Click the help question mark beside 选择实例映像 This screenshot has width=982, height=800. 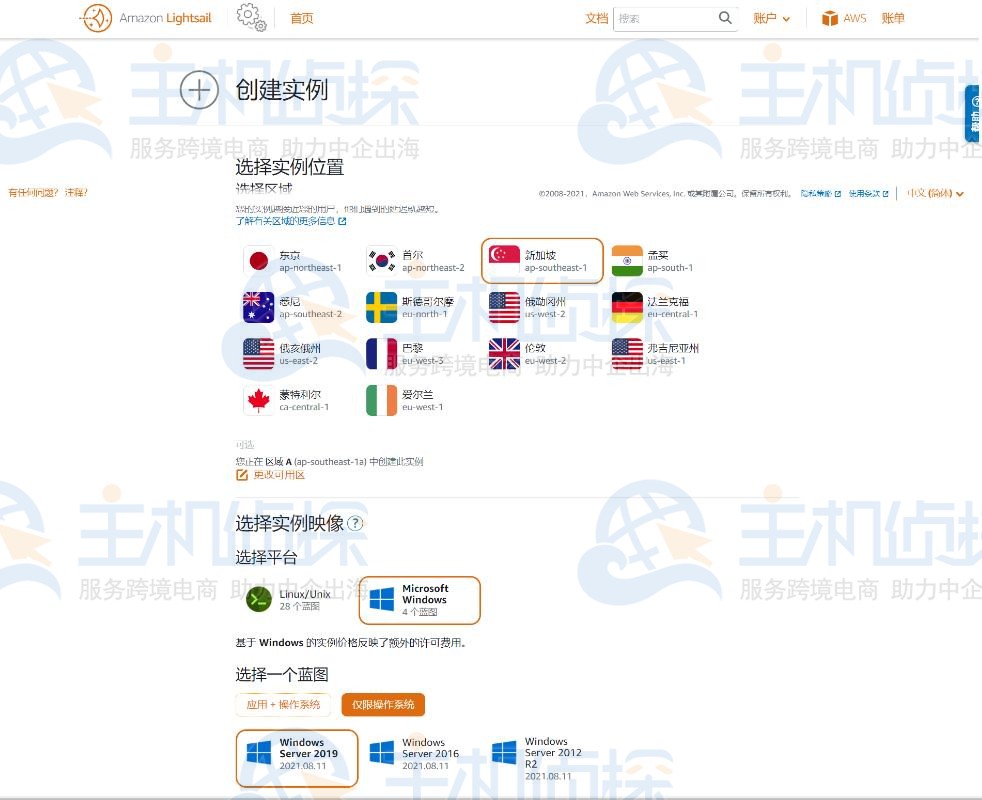[x=355, y=523]
